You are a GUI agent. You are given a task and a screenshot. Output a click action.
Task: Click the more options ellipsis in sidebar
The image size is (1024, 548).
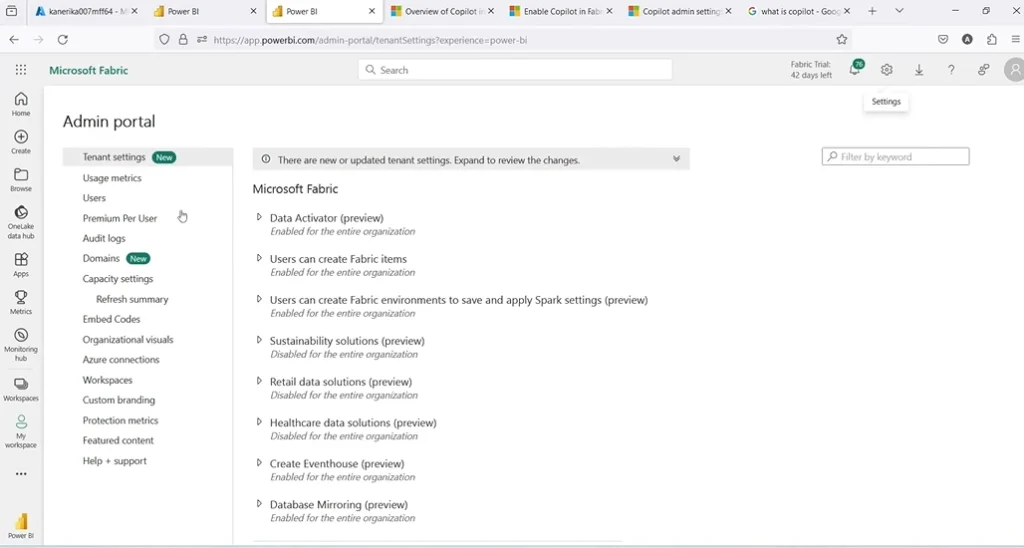tap(21, 474)
